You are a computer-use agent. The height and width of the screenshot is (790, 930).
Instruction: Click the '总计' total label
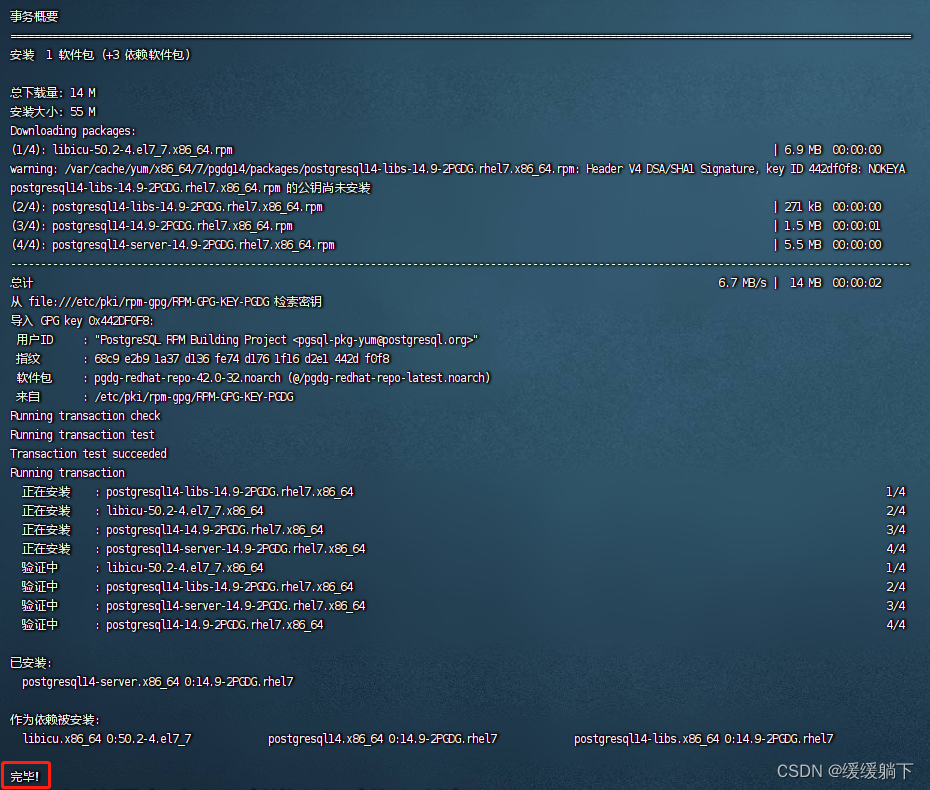(x=22, y=283)
